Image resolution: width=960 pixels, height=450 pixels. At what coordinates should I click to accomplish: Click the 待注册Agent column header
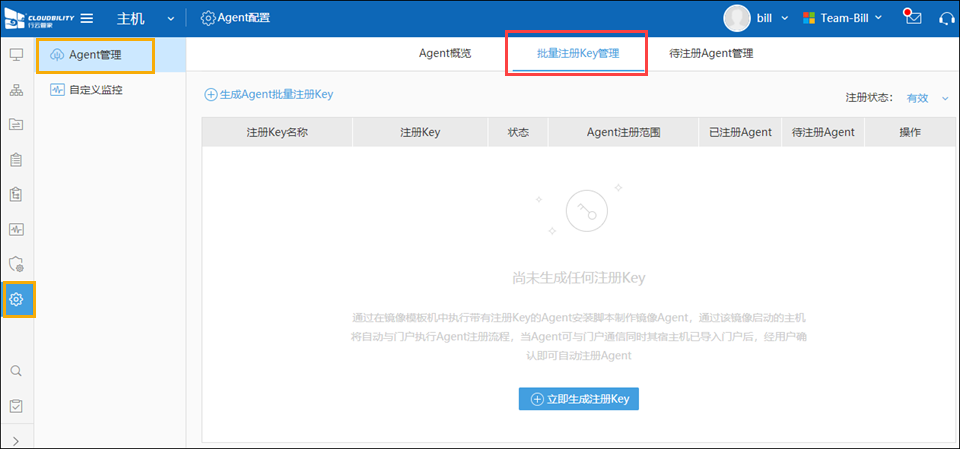(823, 132)
